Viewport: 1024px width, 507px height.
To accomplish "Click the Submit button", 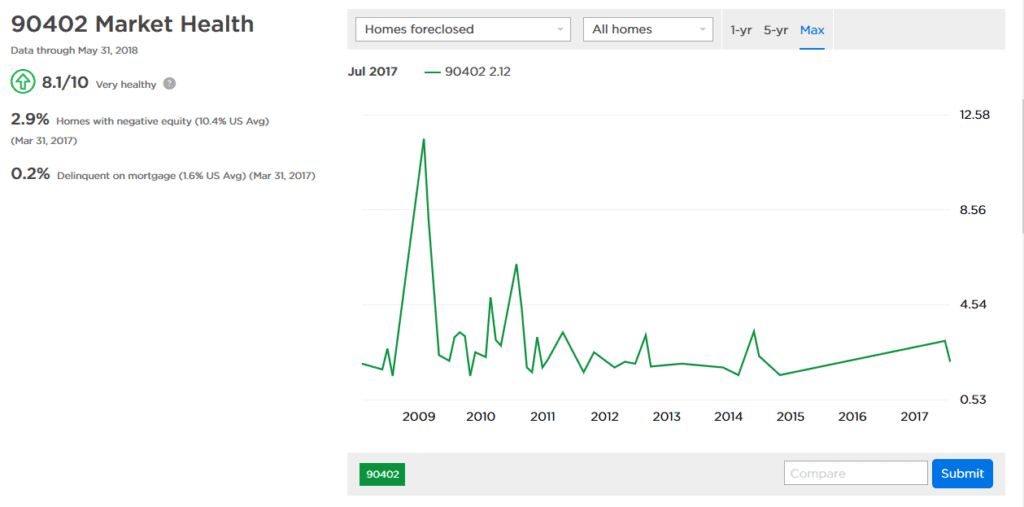I will 963,474.
